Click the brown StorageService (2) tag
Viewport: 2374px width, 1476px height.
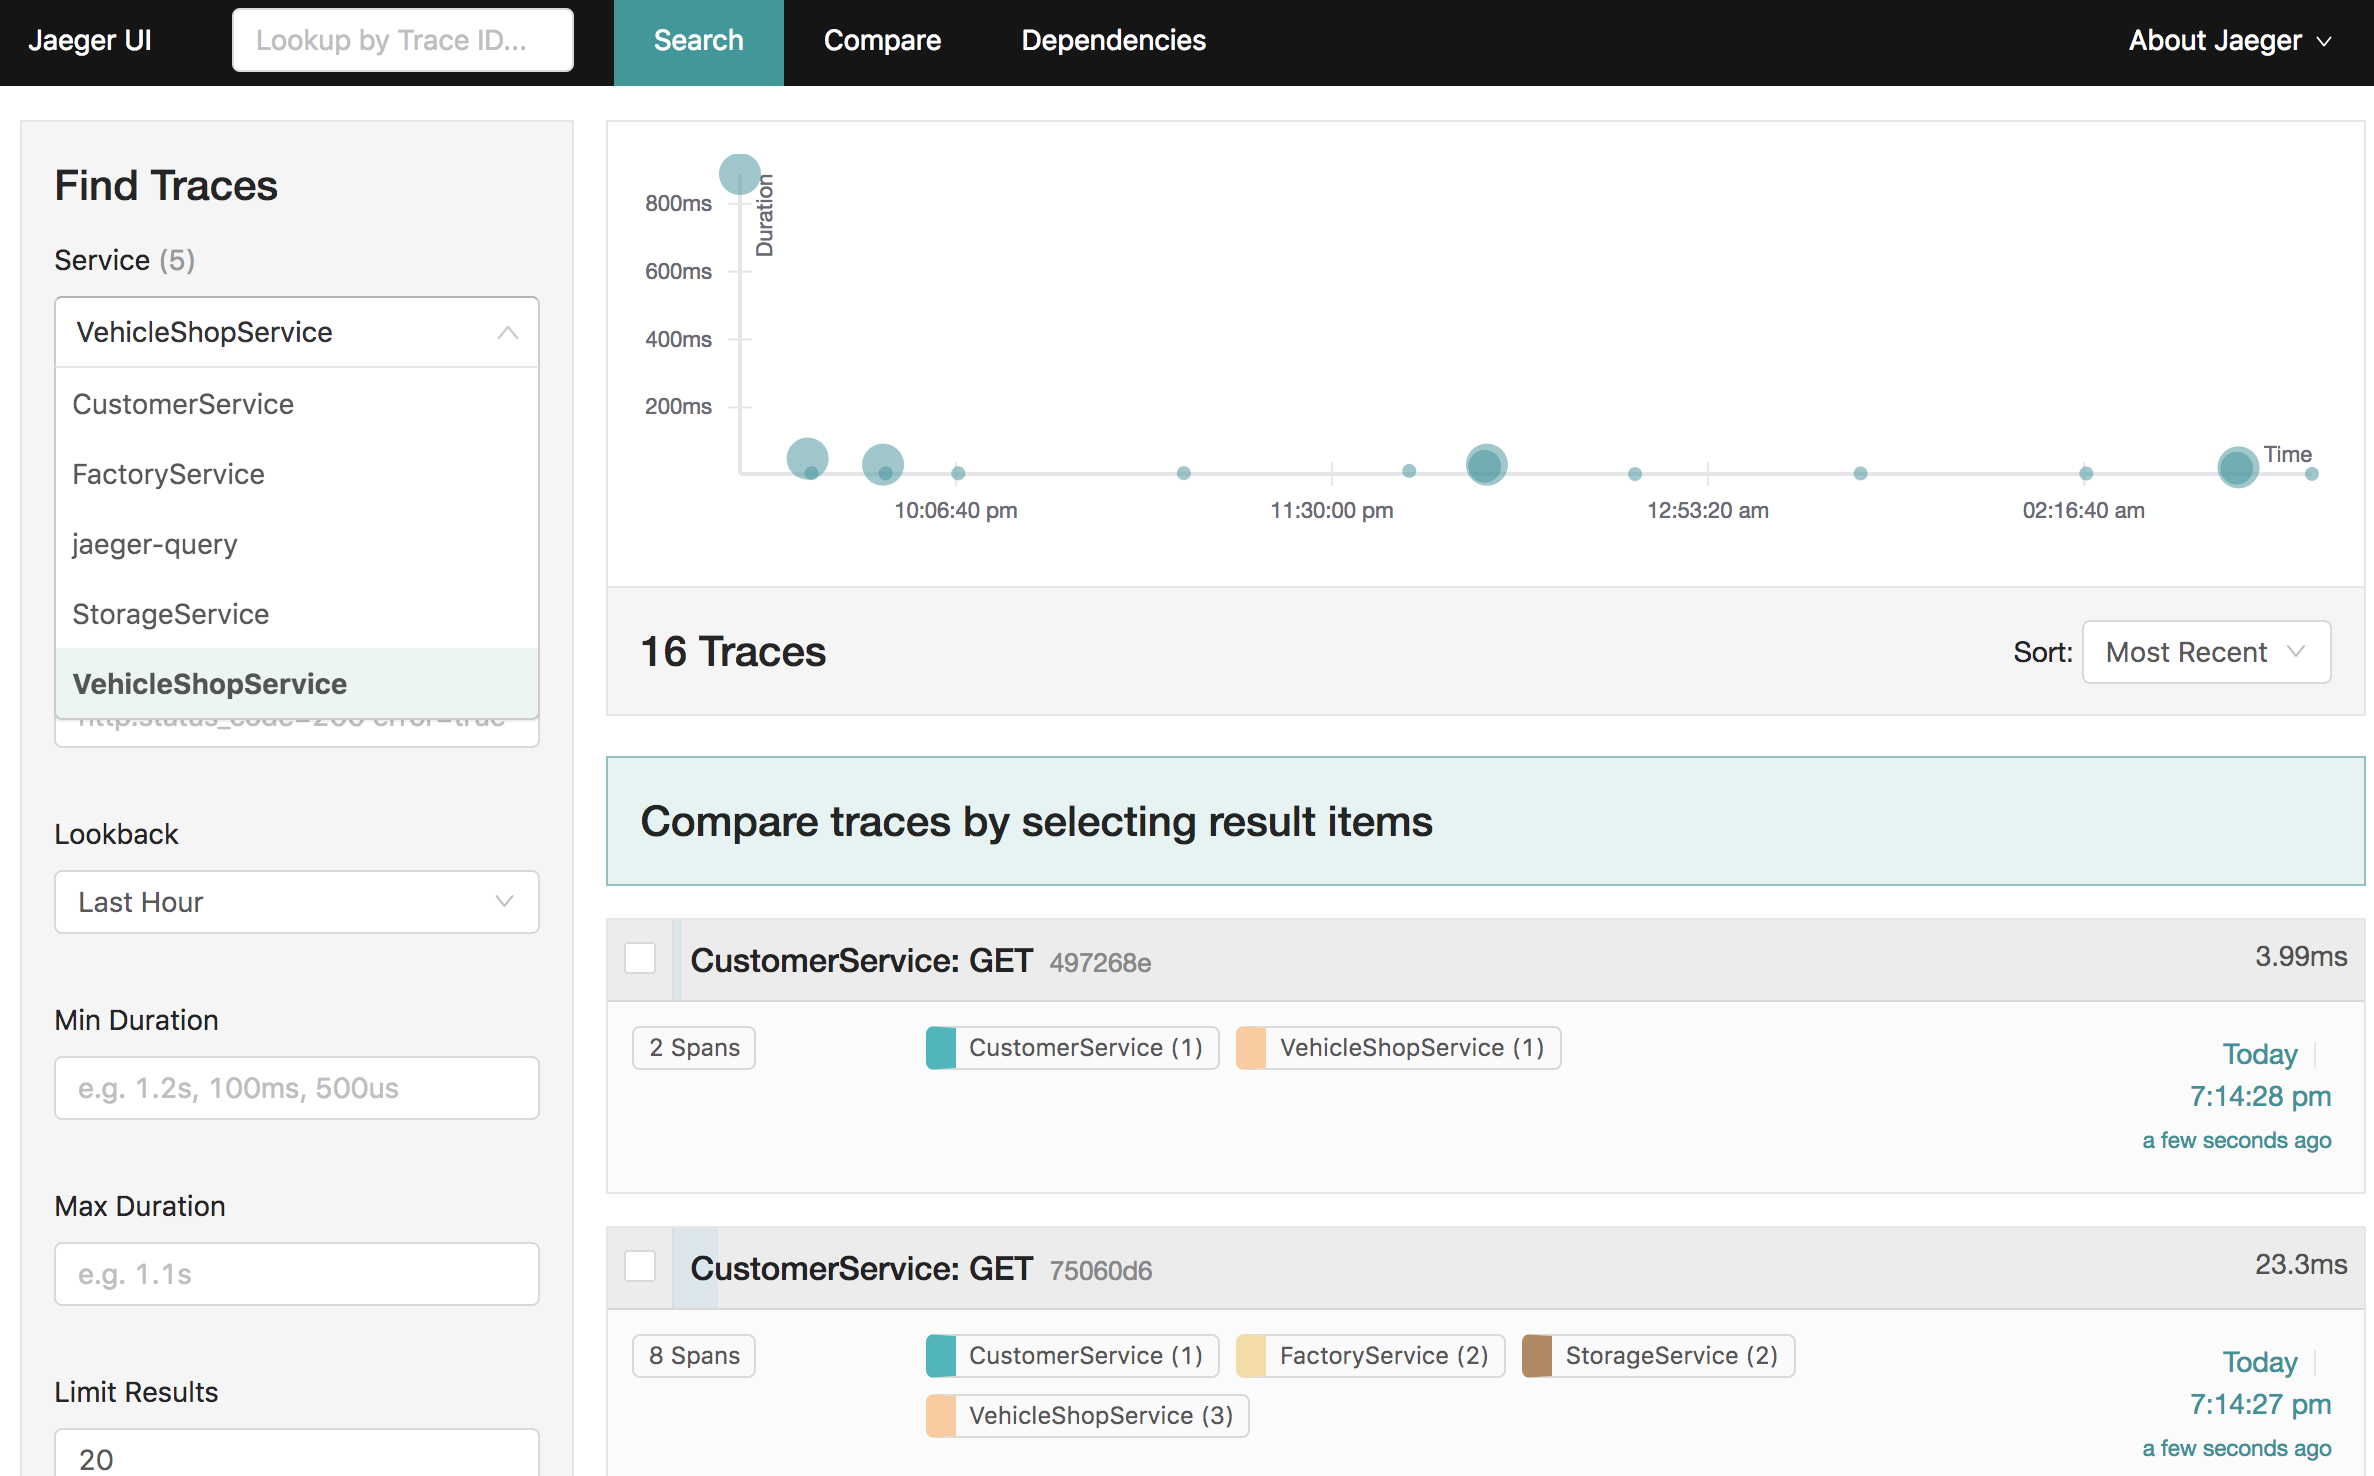coord(1658,1356)
